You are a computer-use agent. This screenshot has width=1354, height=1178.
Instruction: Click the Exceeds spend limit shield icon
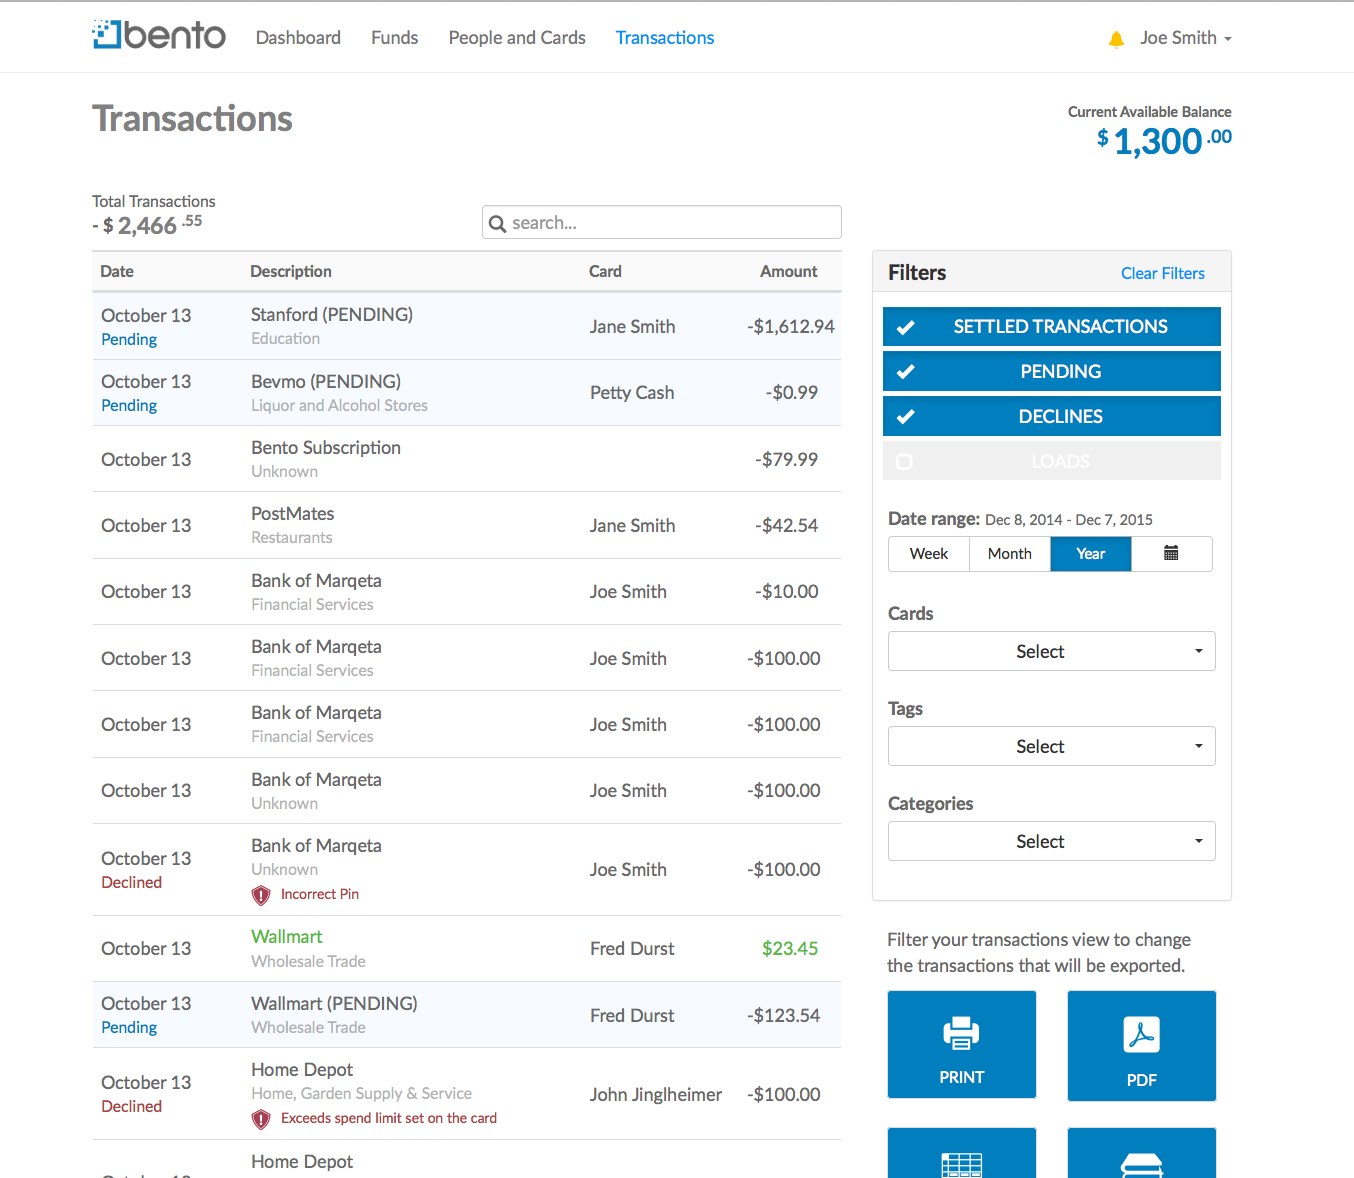[x=261, y=1119]
